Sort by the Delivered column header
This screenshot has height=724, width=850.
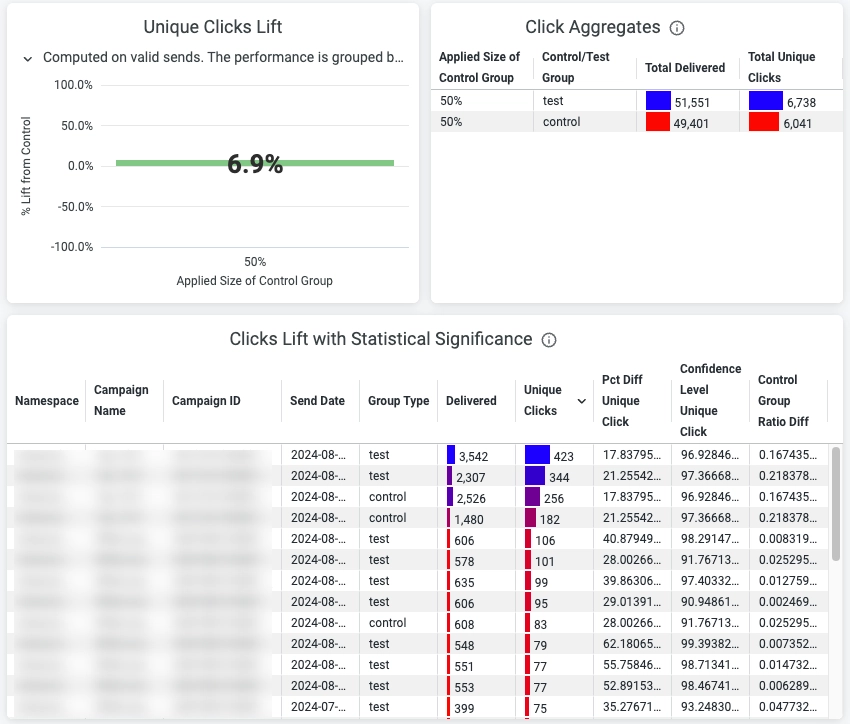[x=471, y=400]
